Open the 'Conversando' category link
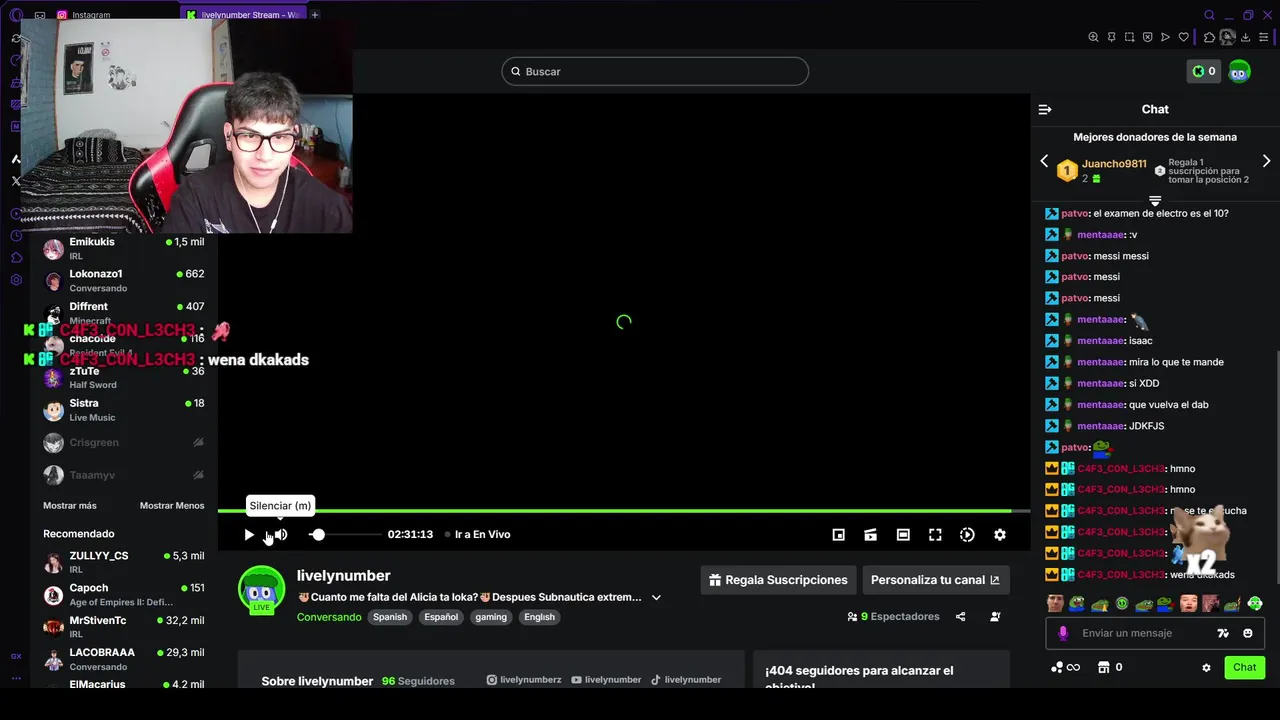The width and height of the screenshot is (1280, 720). (x=329, y=617)
